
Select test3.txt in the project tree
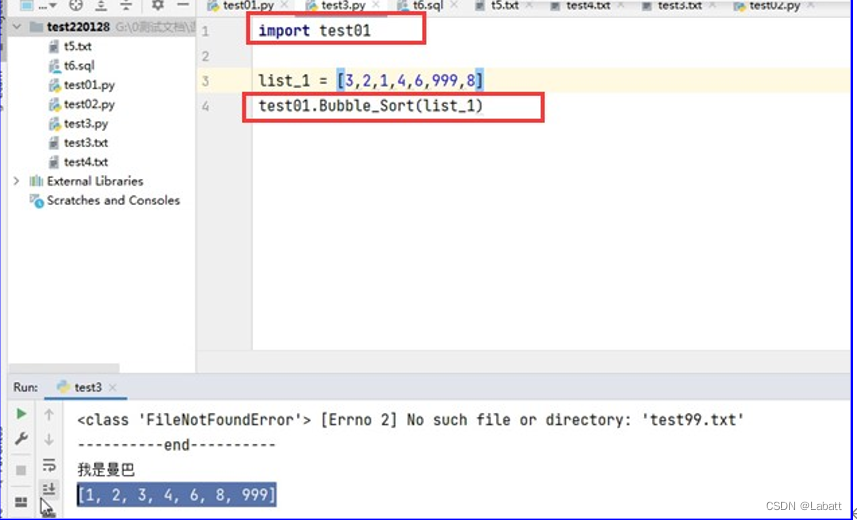(x=86, y=143)
